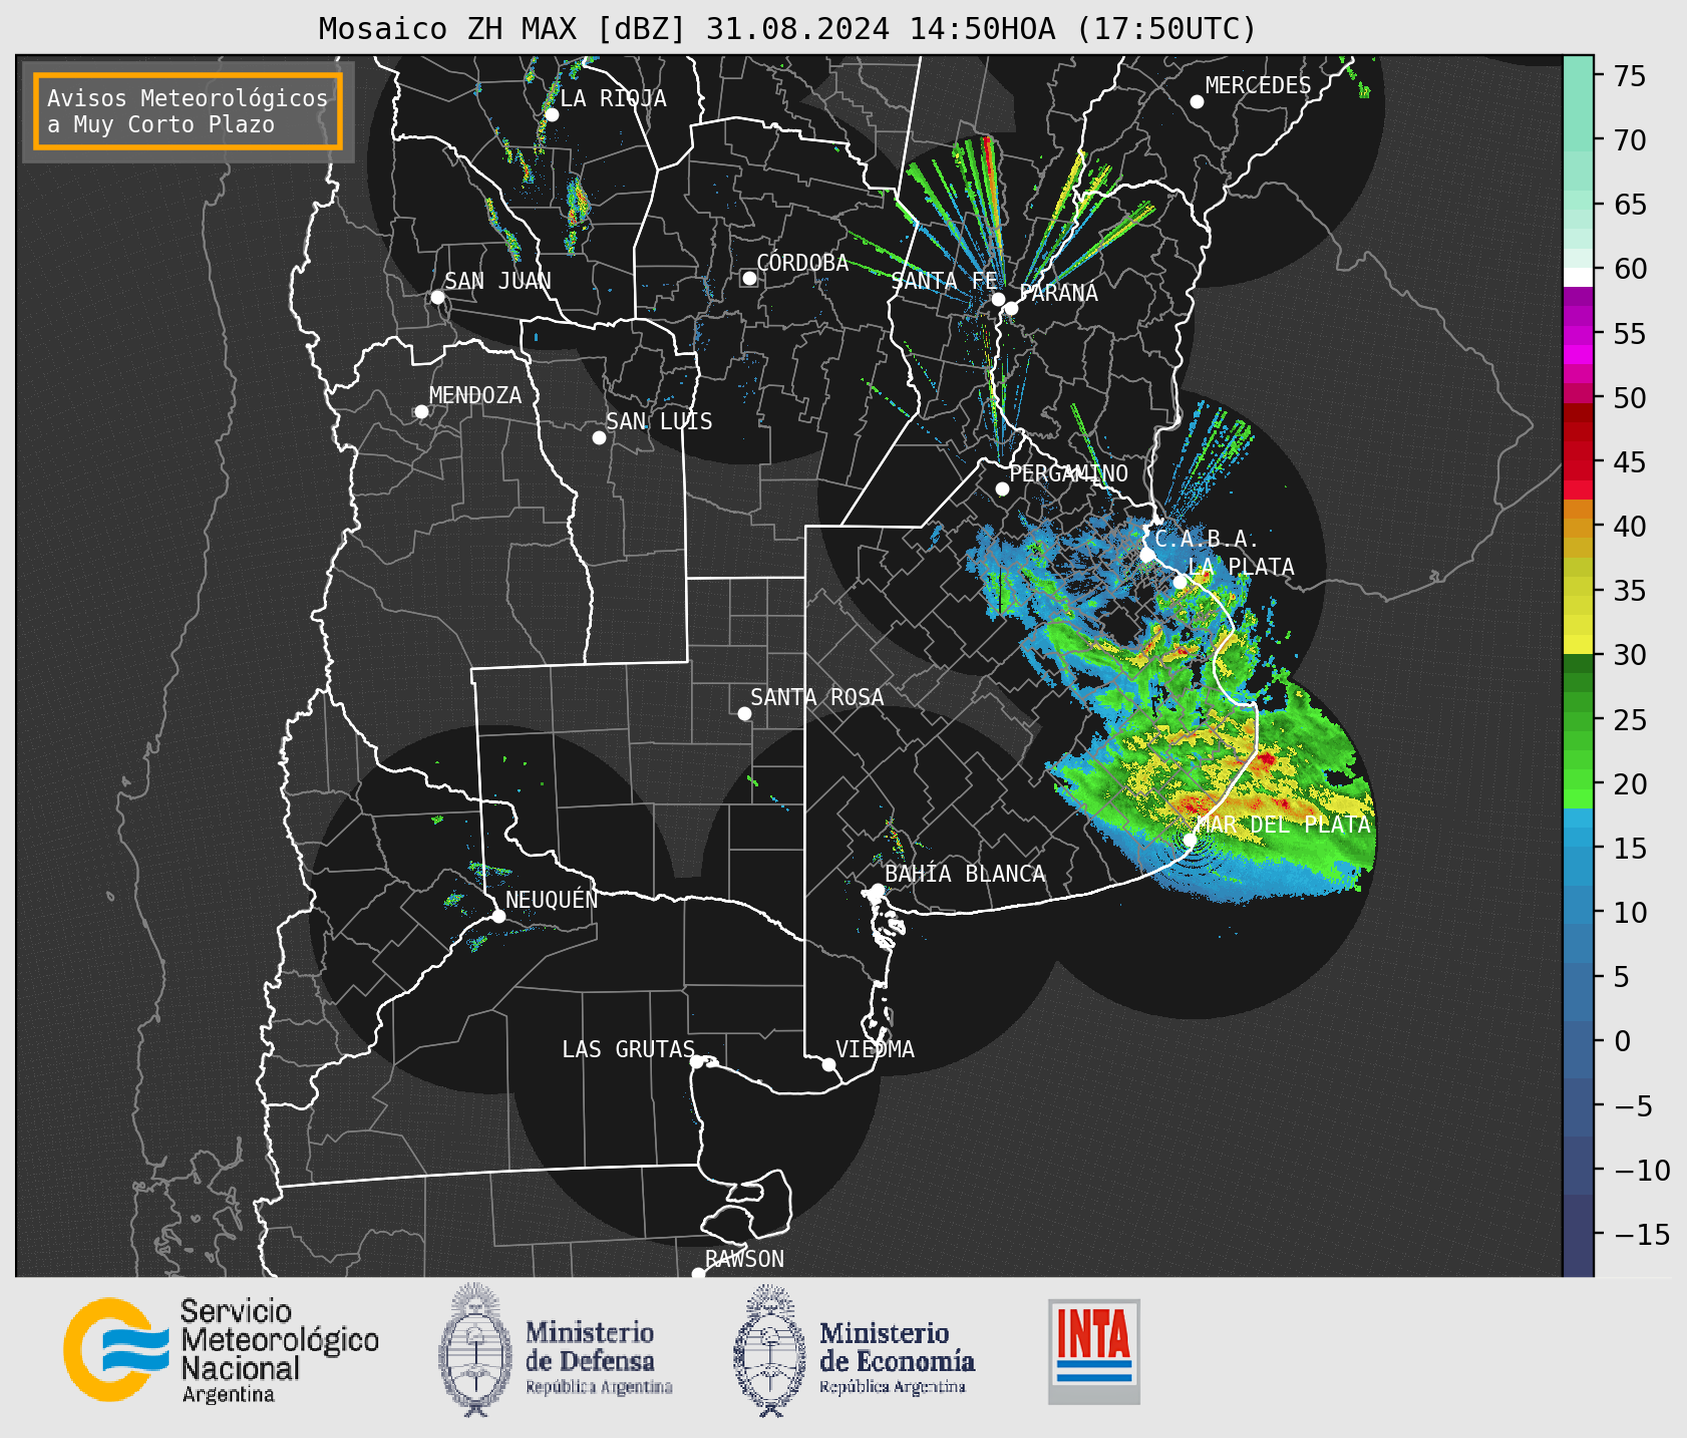Click the C.A.B.A. city label
The image size is (1687, 1438).
[1207, 539]
